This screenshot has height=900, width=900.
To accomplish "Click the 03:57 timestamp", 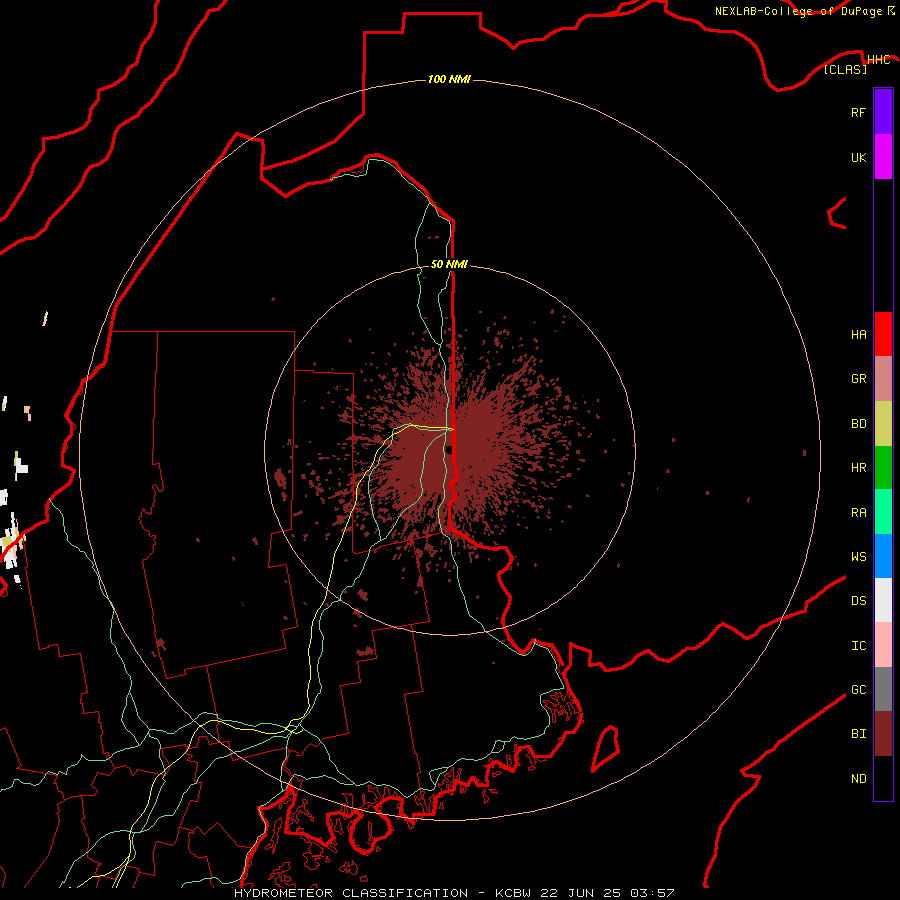I will tap(652, 893).
